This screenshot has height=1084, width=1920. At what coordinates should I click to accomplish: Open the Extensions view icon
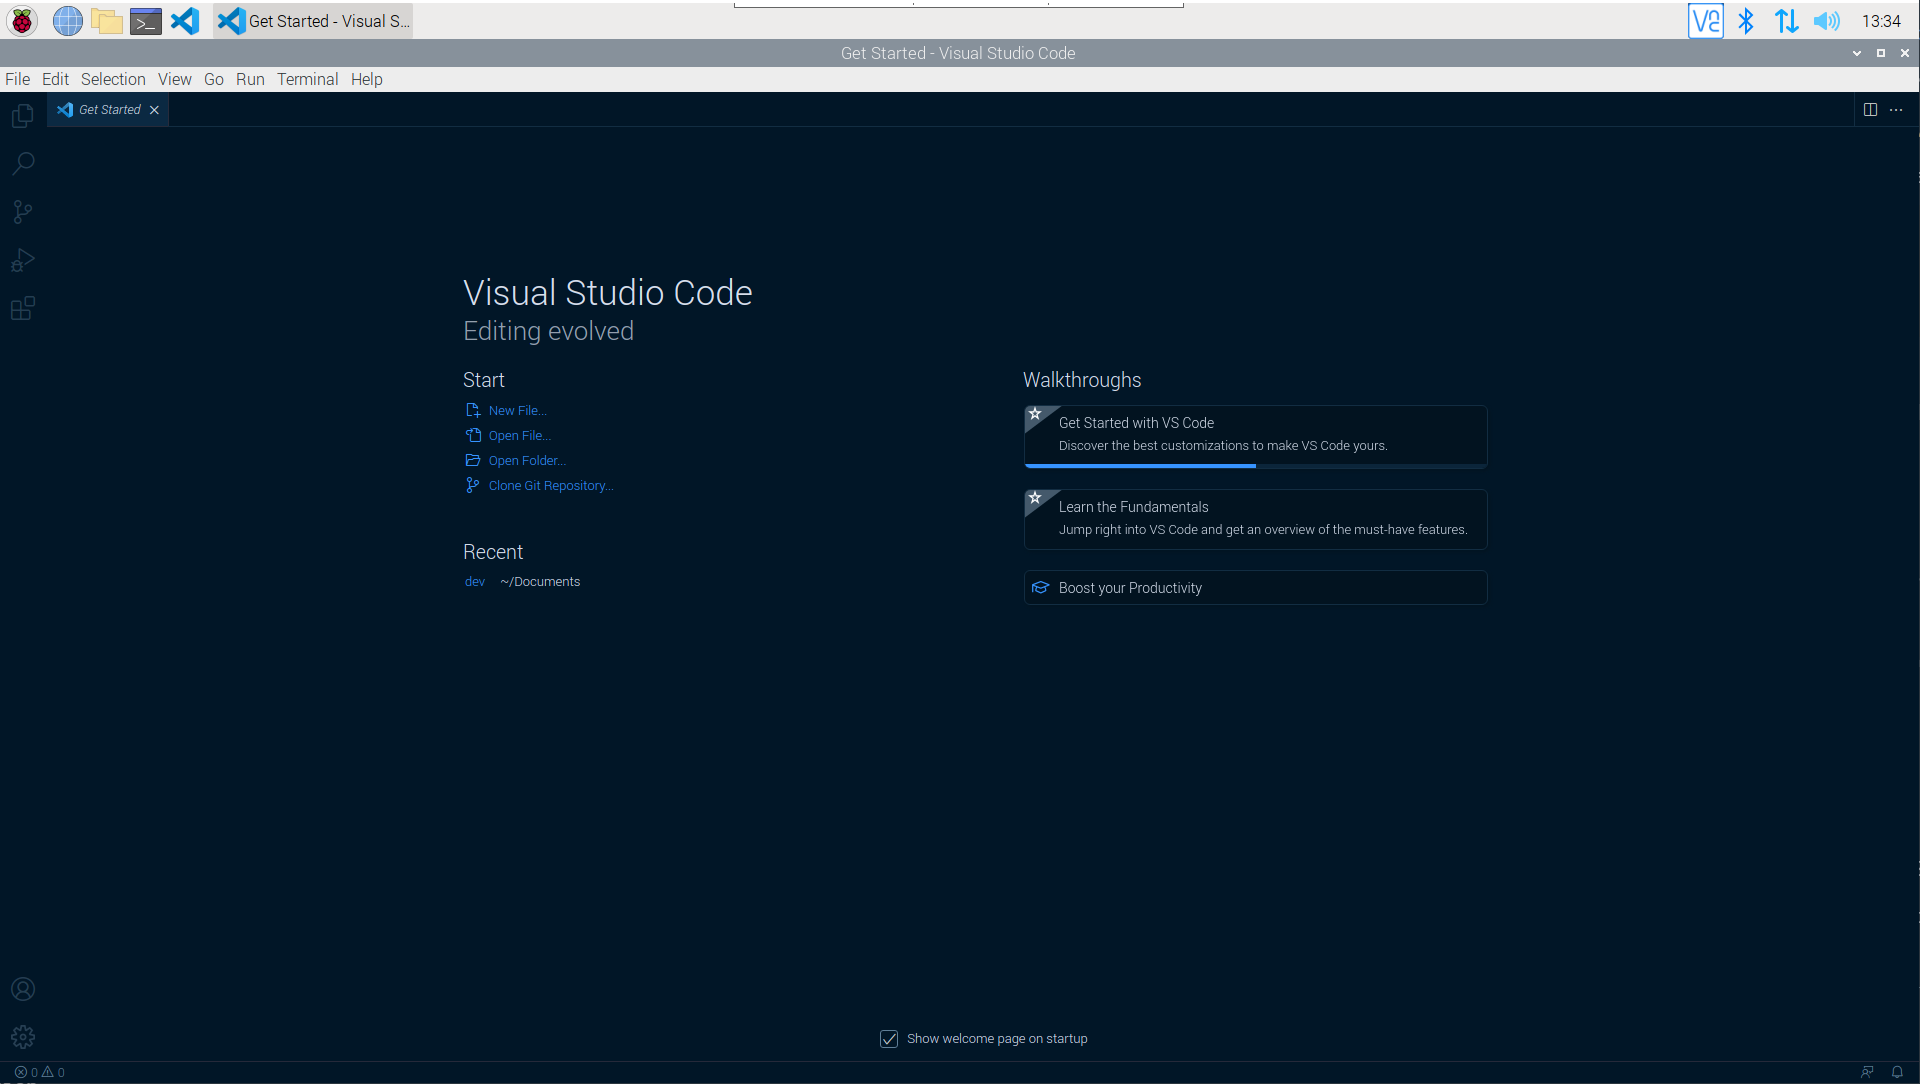(x=22, y=308)
